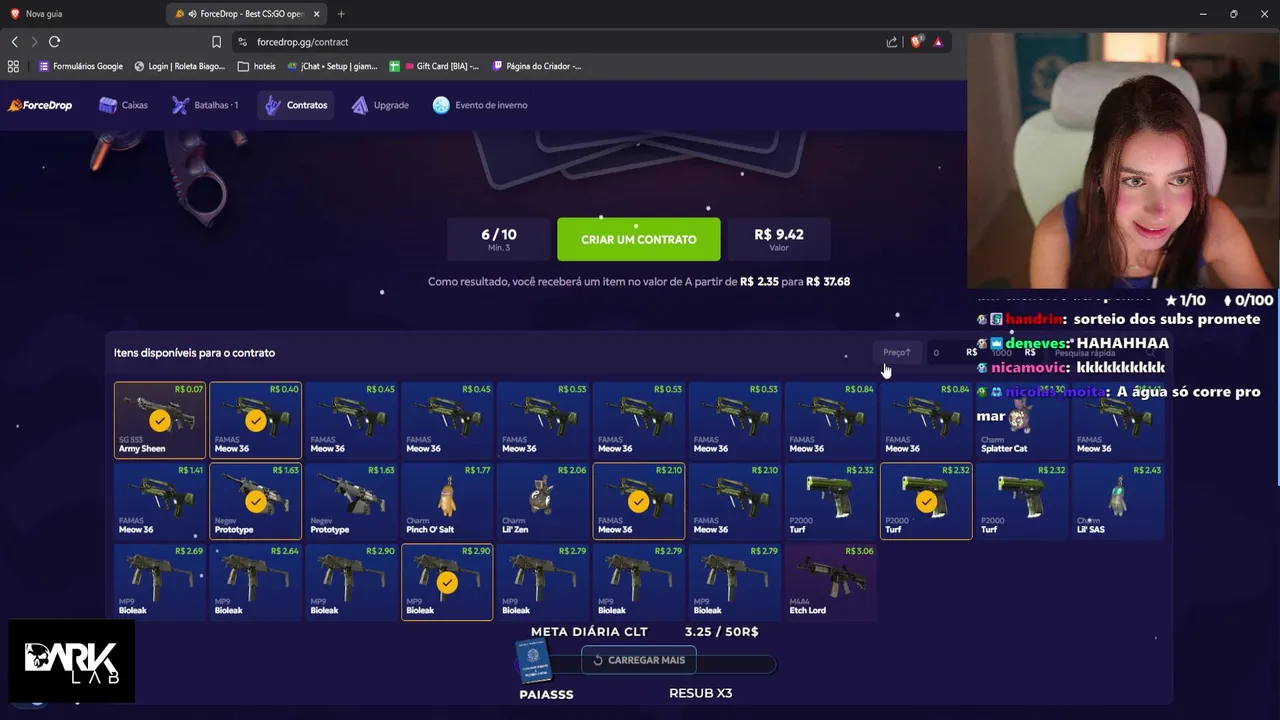The image size is (1280, 720).
Task: Select the Meow 36 R$ 1.41 item
Action: [x=159, y=500]
